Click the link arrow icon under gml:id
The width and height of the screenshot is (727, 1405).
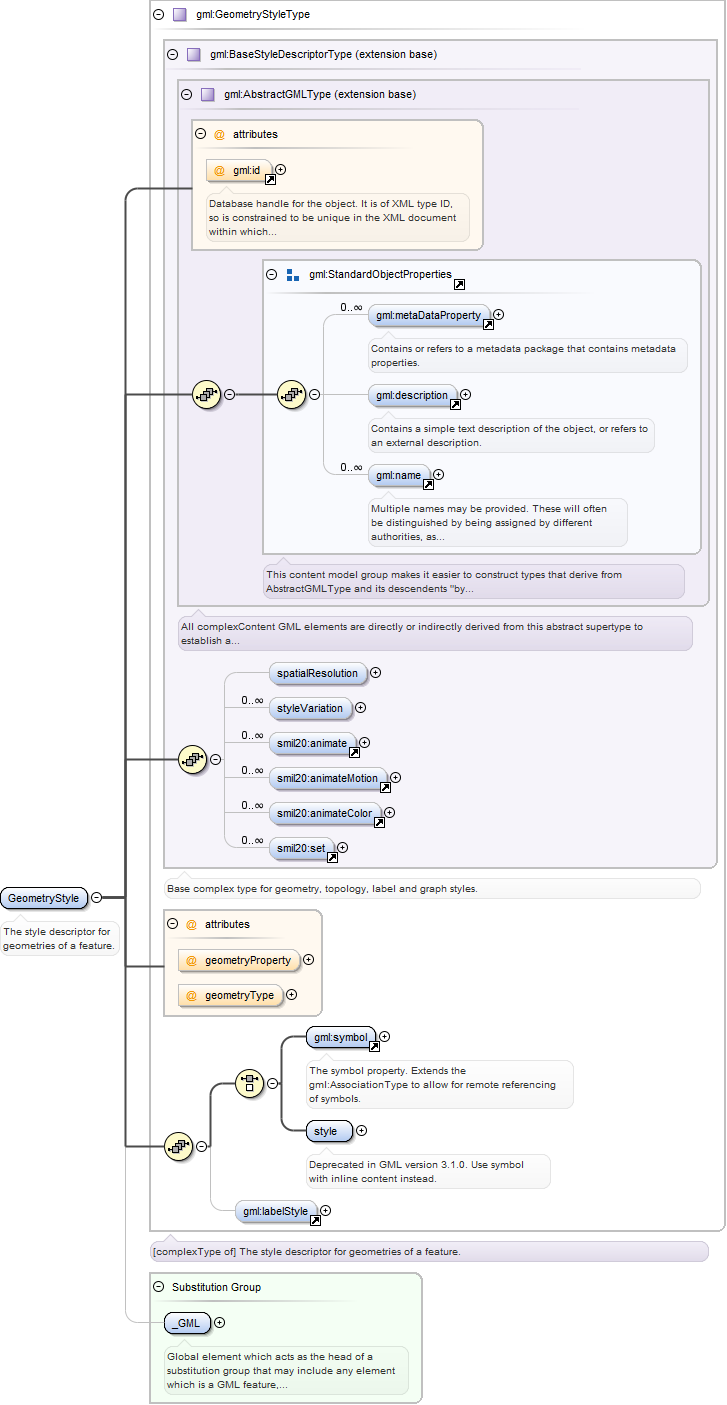click(270, 180)
